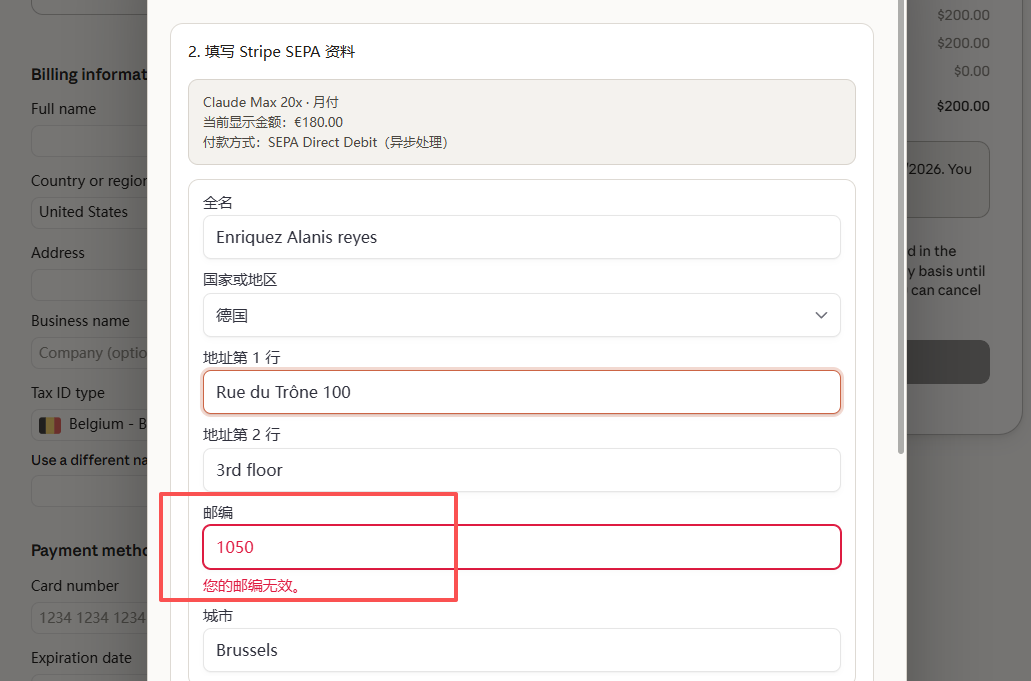Click the chevron arrow in the country selector
This screenshot has width=1031, height=681.
pyautogui.click(x=821, y=316)
